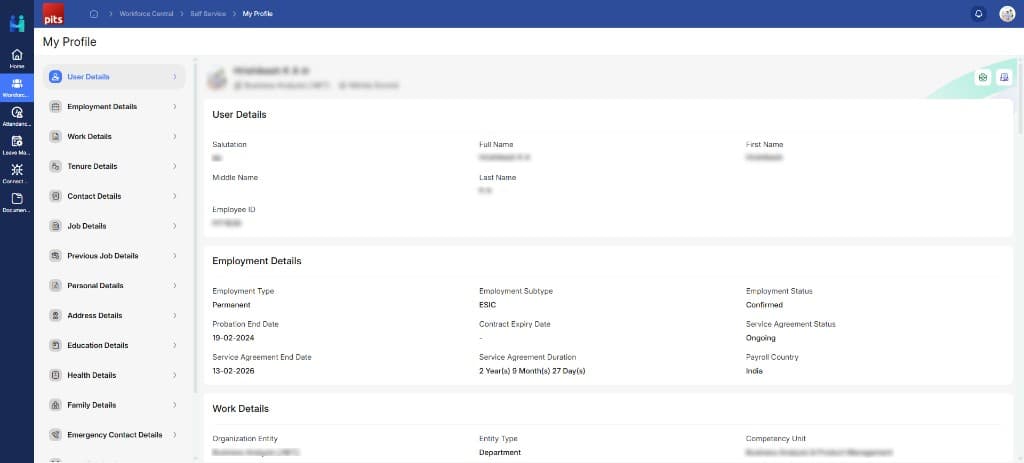Click the profile photo in the banner
This screenshot has width=1024, height=463.
click(216, 78)
